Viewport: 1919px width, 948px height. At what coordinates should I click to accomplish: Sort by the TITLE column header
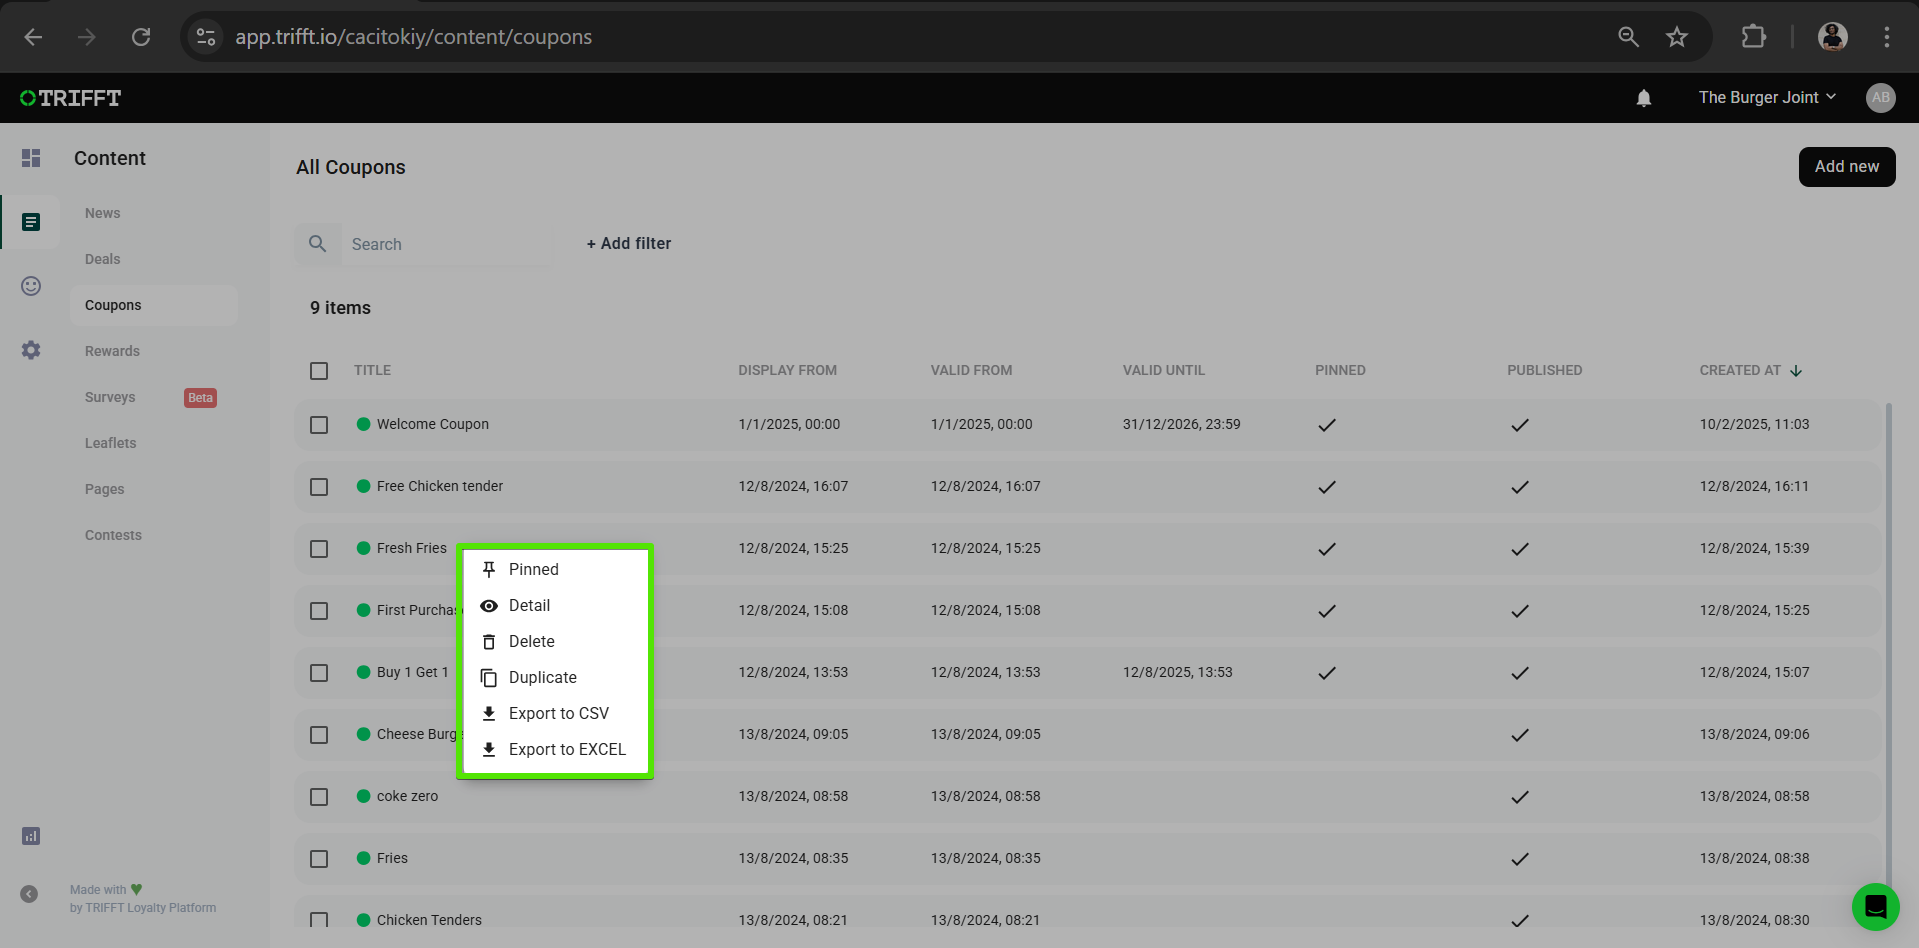click(x=372, y=371)
